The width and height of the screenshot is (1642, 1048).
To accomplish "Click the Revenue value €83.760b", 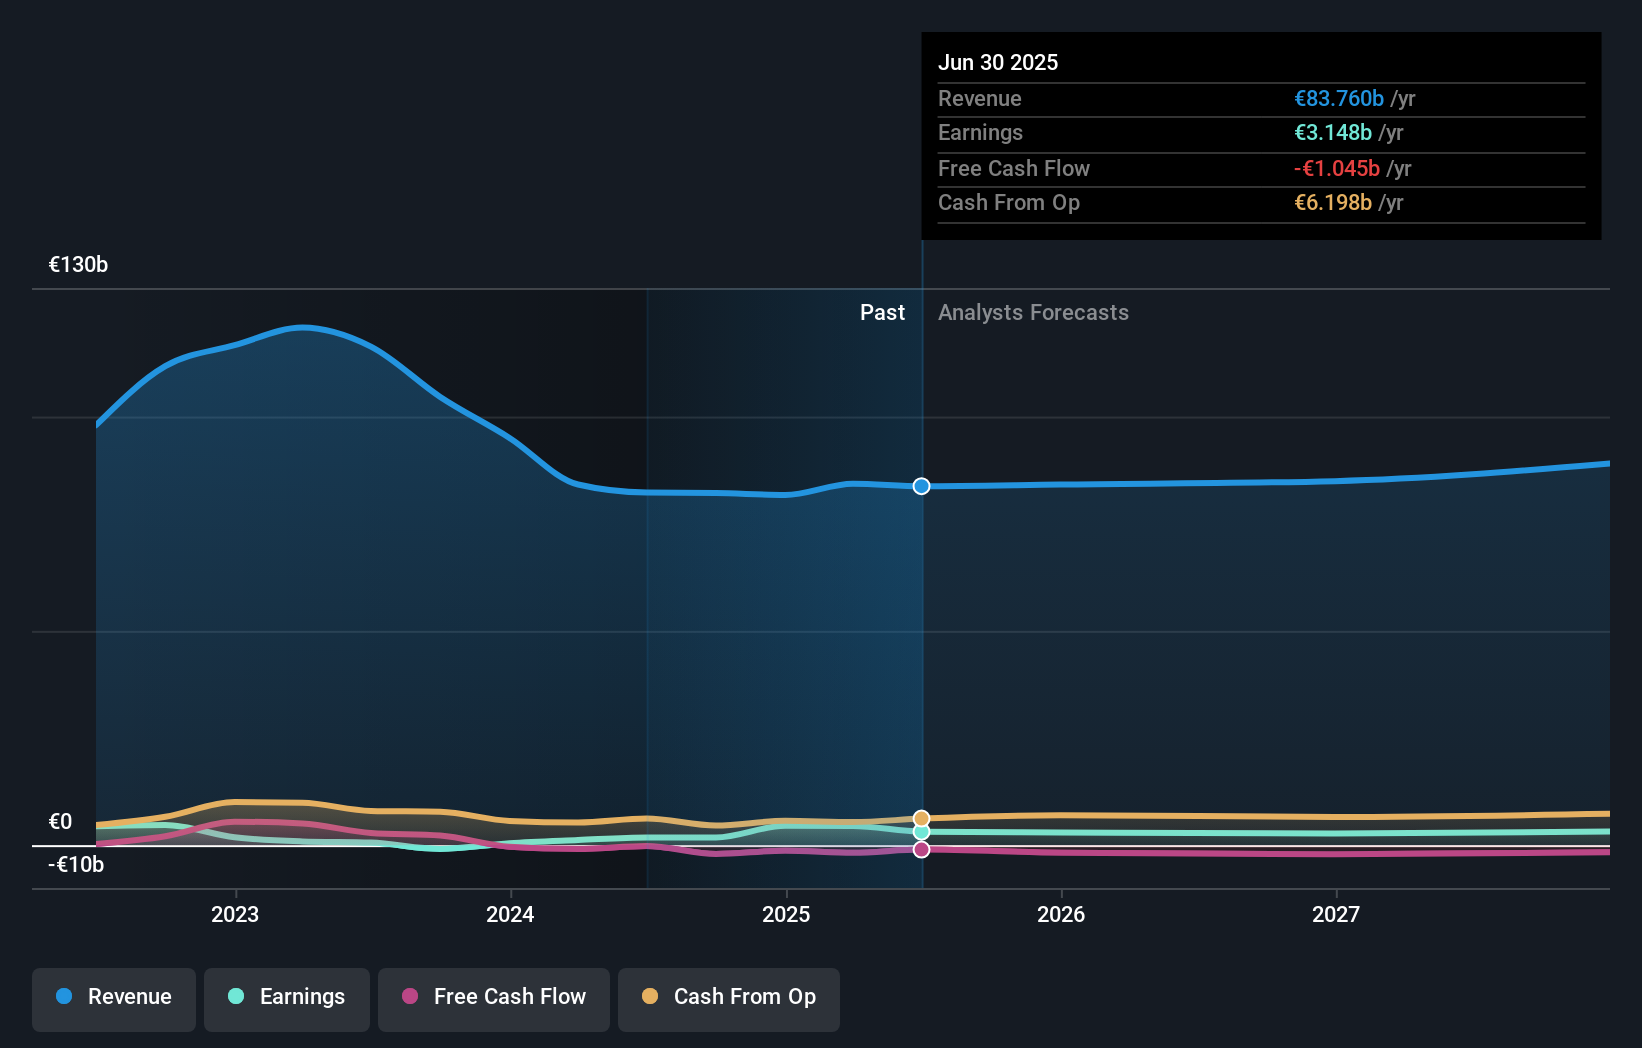I will tap(1338, 99).
